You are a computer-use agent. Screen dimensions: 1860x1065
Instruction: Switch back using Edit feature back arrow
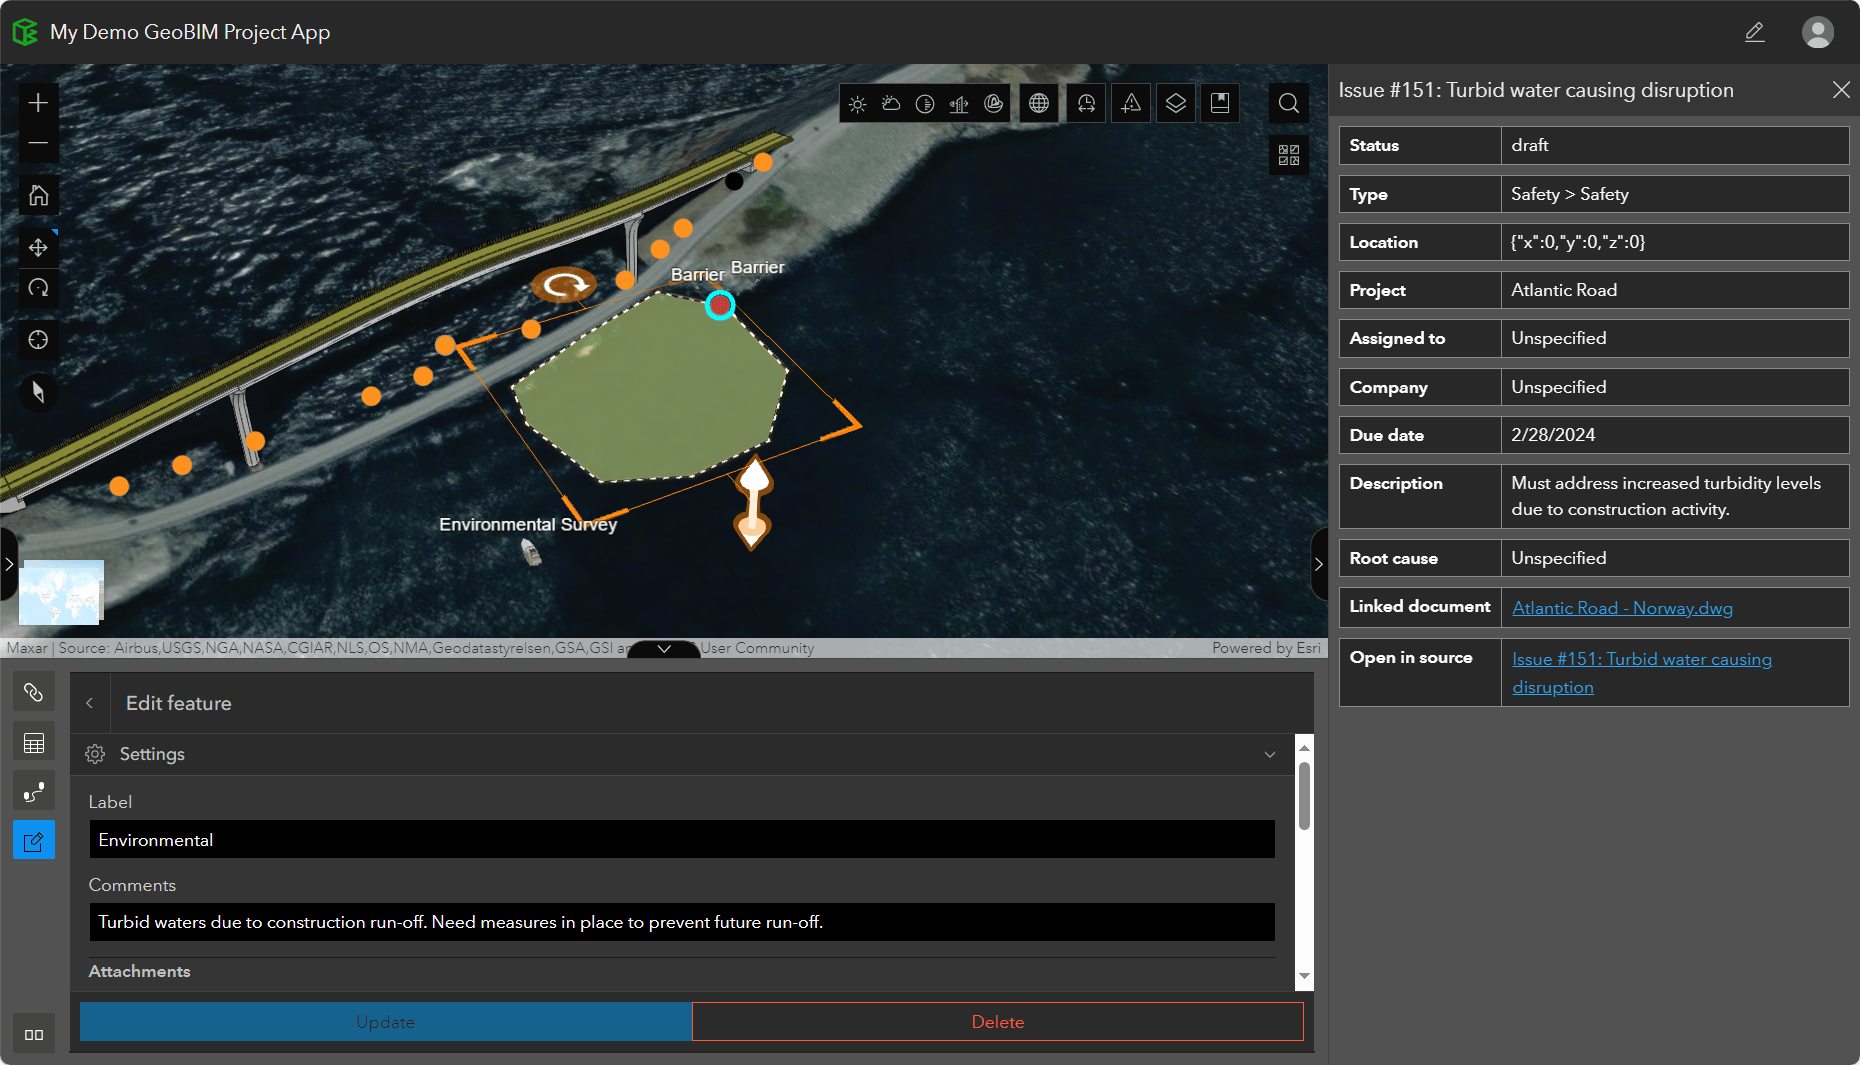click(x=89, y=702)
